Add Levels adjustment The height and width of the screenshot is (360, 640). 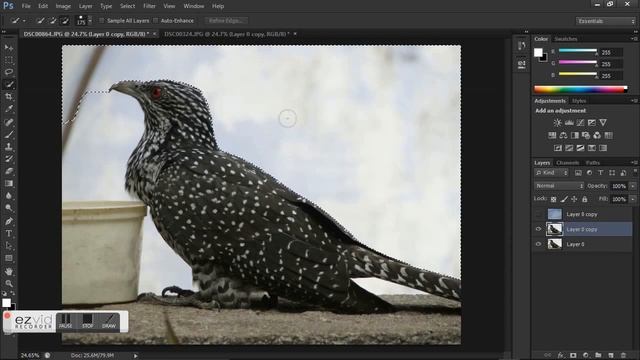pos(569,122)
